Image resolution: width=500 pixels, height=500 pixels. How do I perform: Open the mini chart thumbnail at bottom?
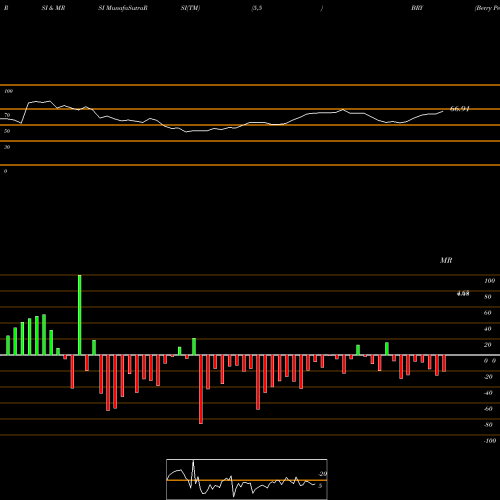pyautogui.click(x=247, y=479)
